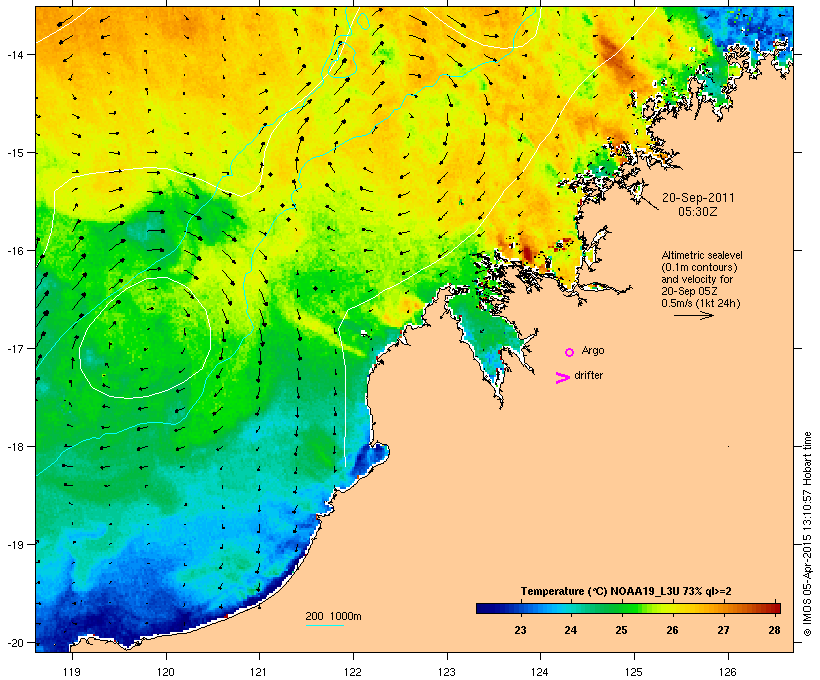Click the cyan 200/1000m isobath legend line
This screenshot has width=820, height=680.
coord(325,626)
